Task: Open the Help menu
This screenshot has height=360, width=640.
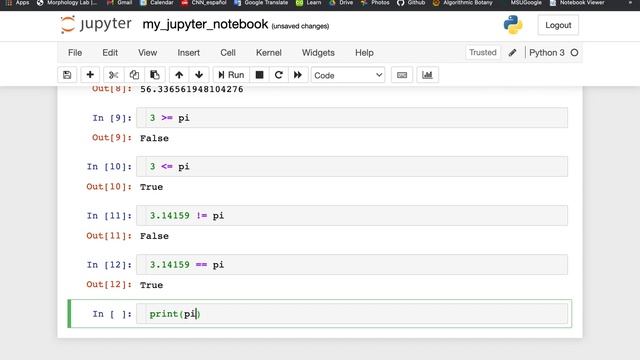Action: tap(364, 53)
